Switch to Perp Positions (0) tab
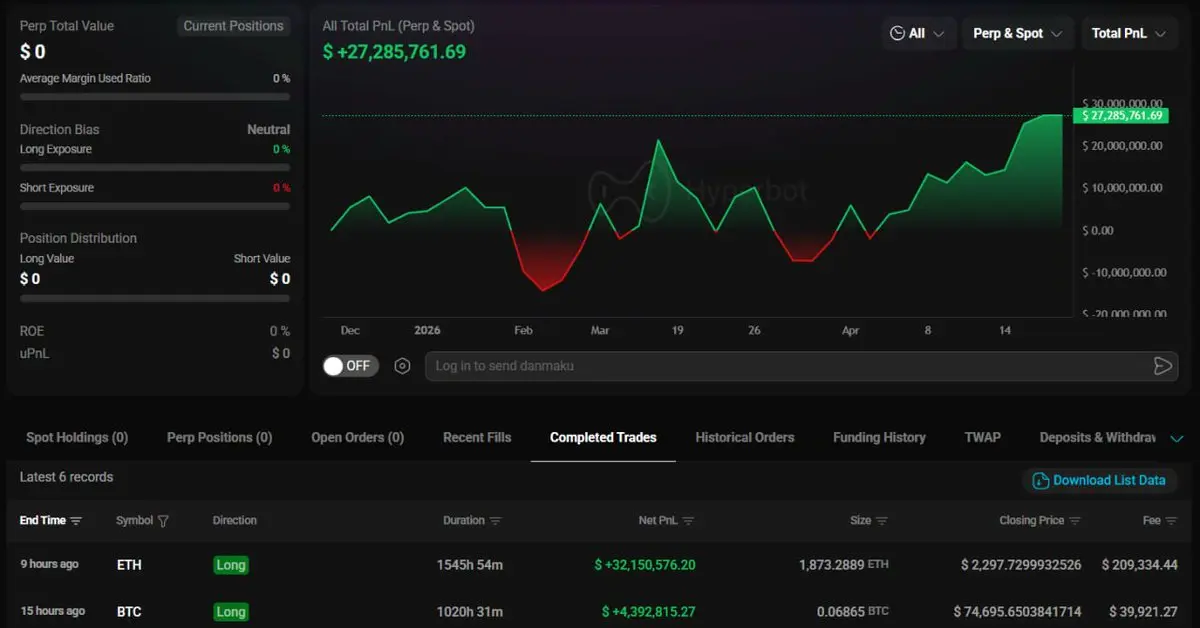Image resolution: width=1200 pixels, height=628 pixels. coord(219,437)
